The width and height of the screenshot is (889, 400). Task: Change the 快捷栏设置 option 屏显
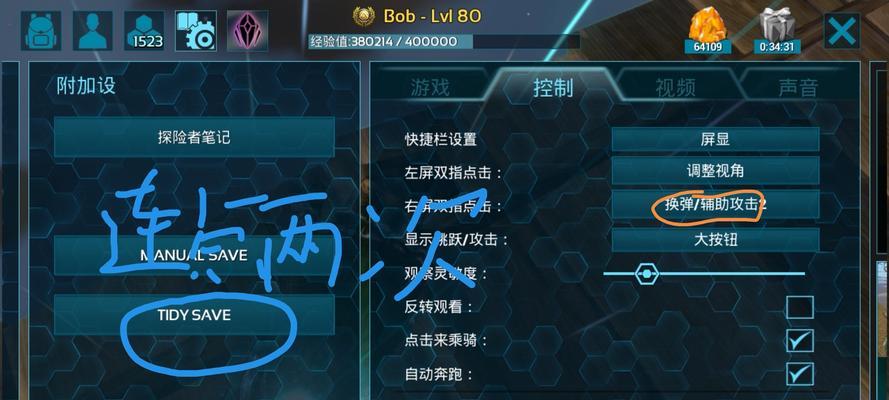pos(715,139)
